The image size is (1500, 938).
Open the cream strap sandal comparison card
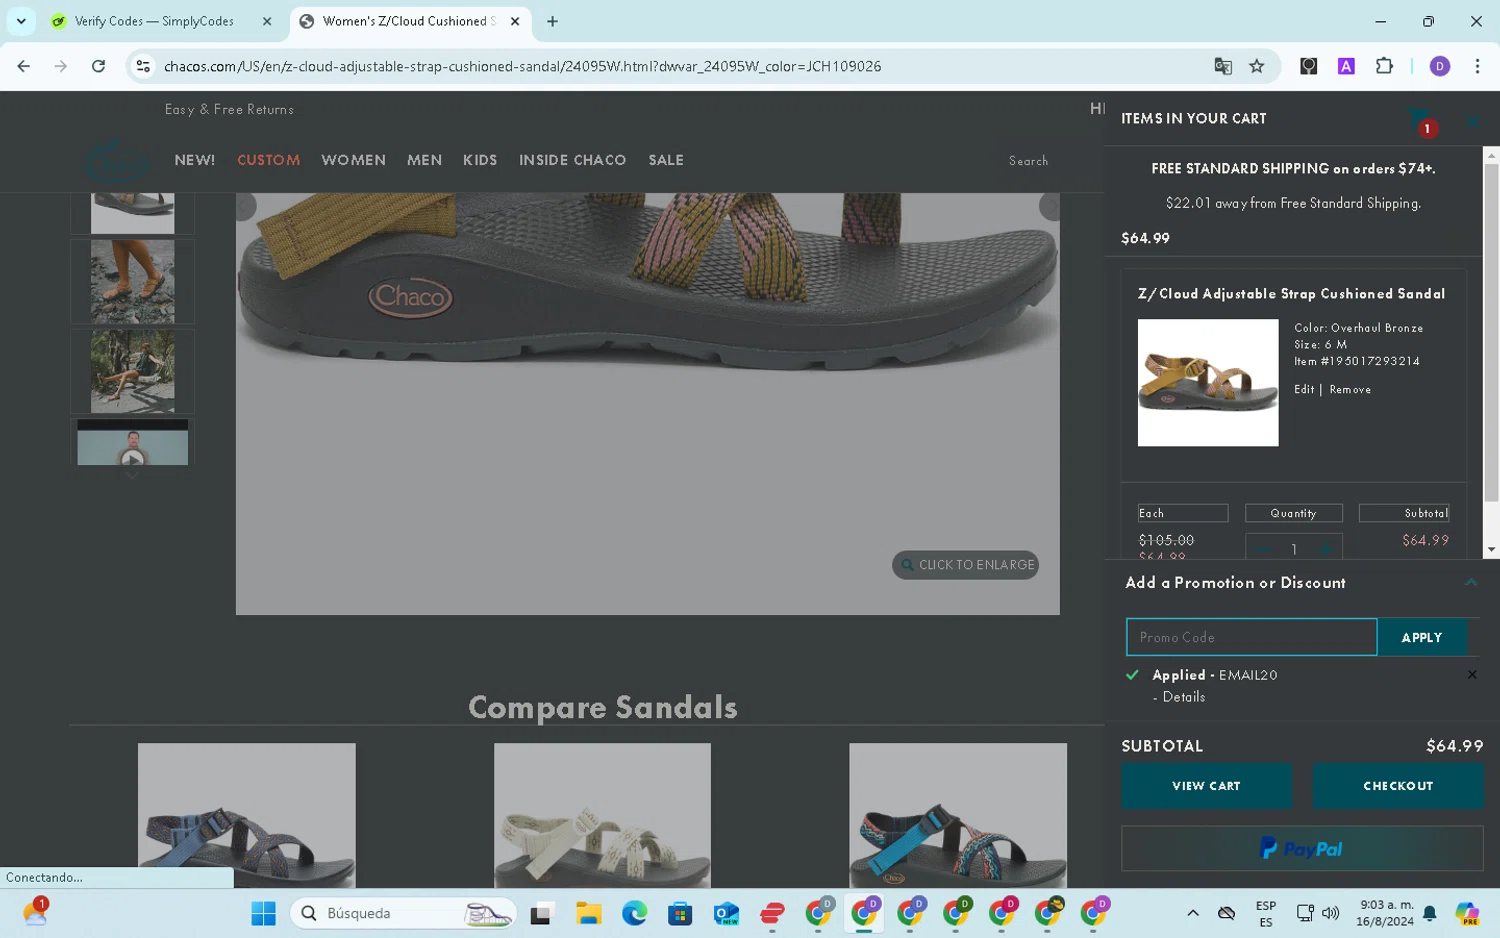[x=602, y=815]
